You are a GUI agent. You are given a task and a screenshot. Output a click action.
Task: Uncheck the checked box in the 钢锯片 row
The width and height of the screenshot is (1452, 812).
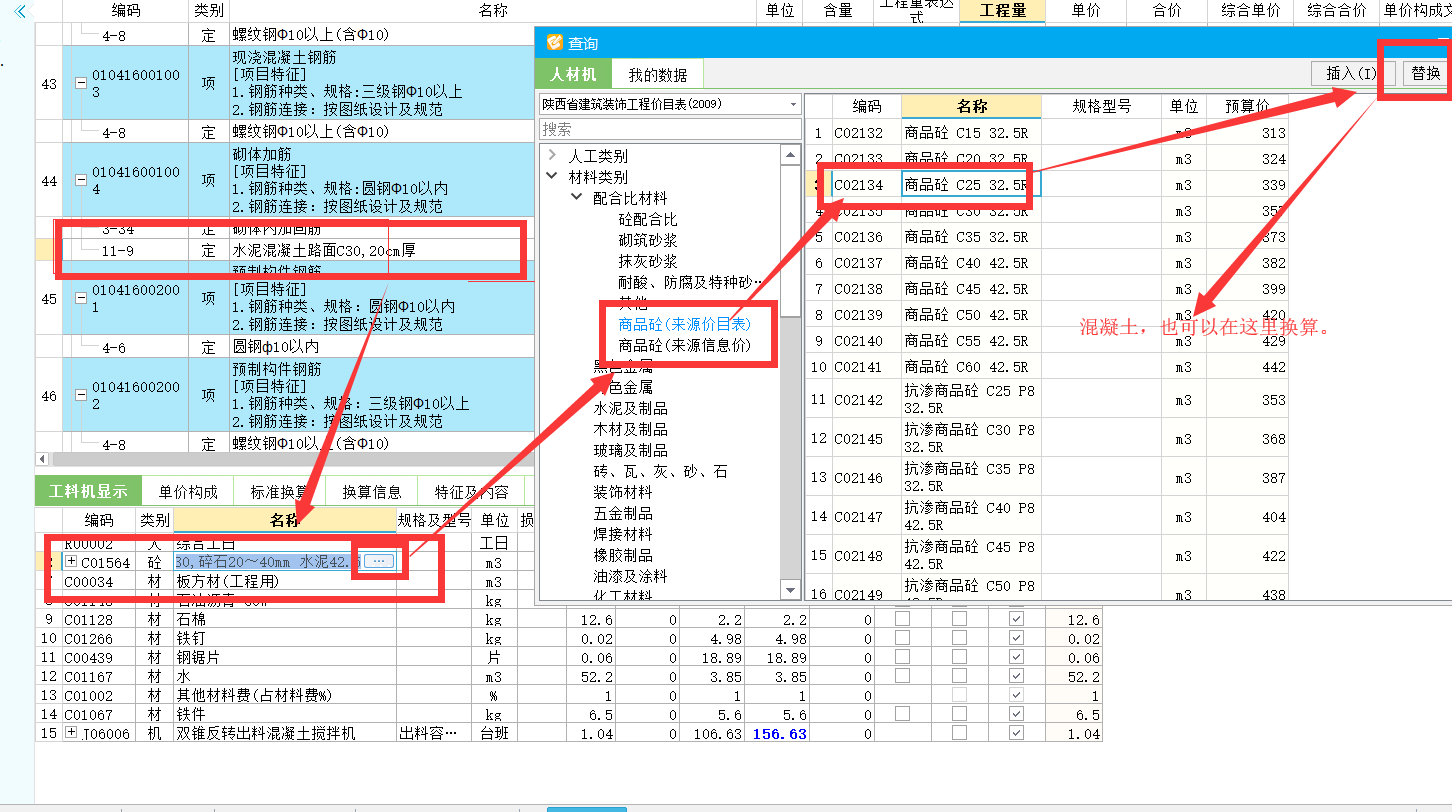click(x=1017, y=658)
